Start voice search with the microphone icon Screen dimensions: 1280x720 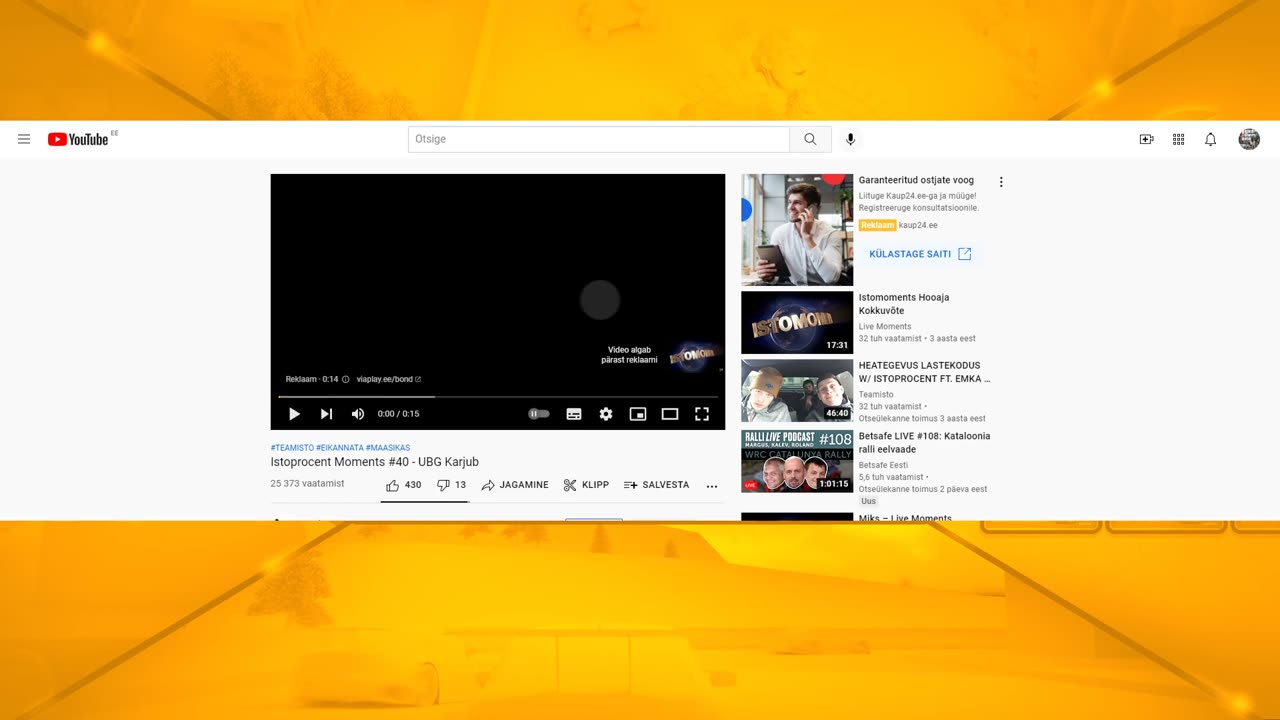(851, 139)
